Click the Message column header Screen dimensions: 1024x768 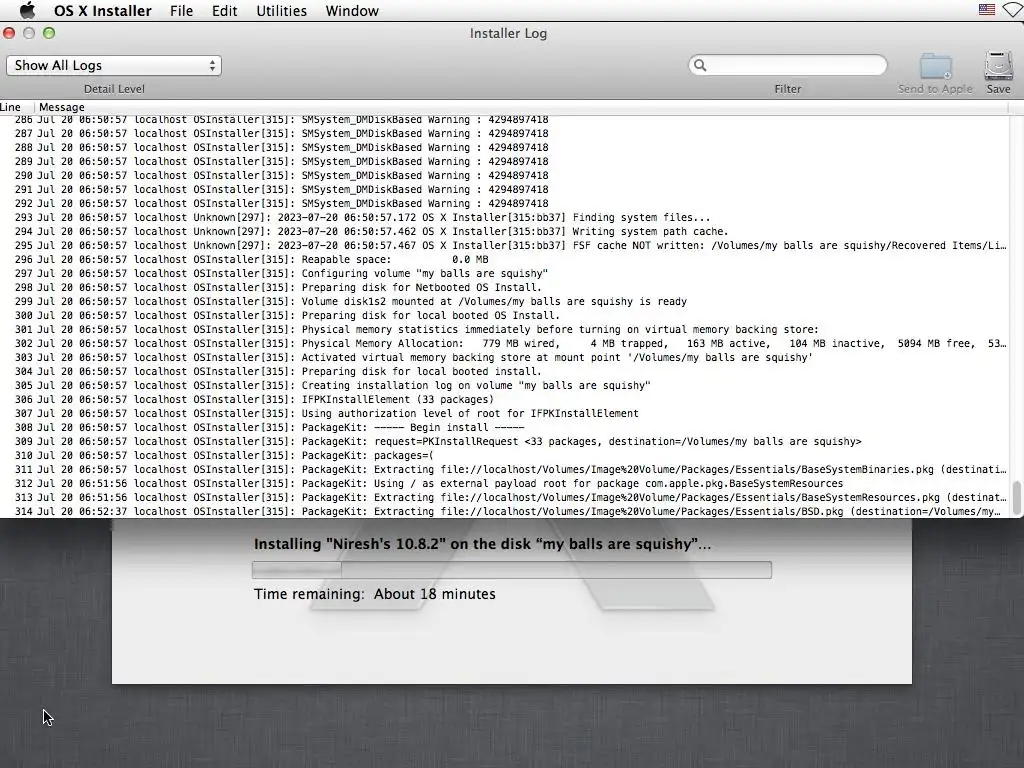coord(61,107)
